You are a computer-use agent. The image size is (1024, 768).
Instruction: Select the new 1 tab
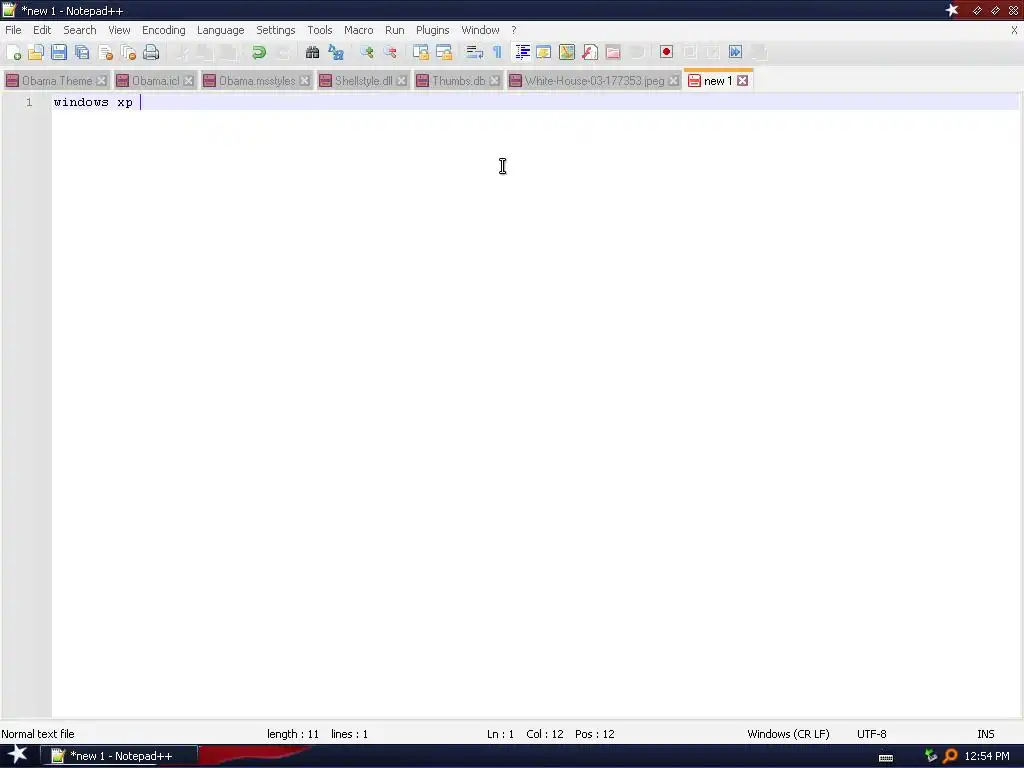tap(717, 81)
